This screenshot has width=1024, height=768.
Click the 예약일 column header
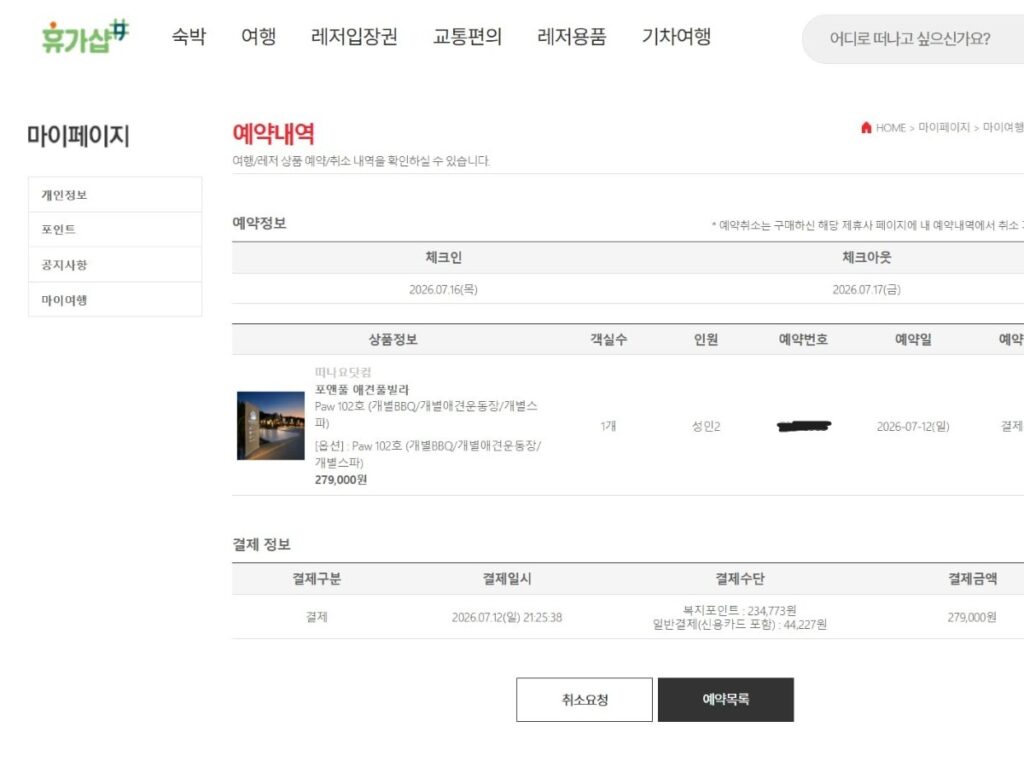[x=913, y=340]
